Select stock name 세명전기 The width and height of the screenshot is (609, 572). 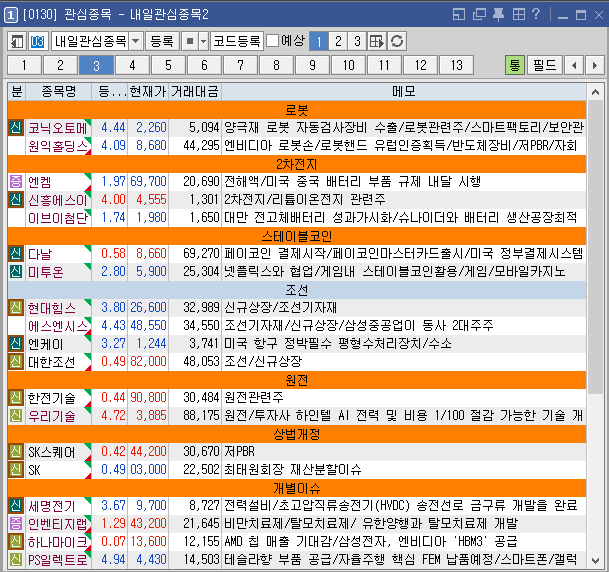click(x=52, y=506)
